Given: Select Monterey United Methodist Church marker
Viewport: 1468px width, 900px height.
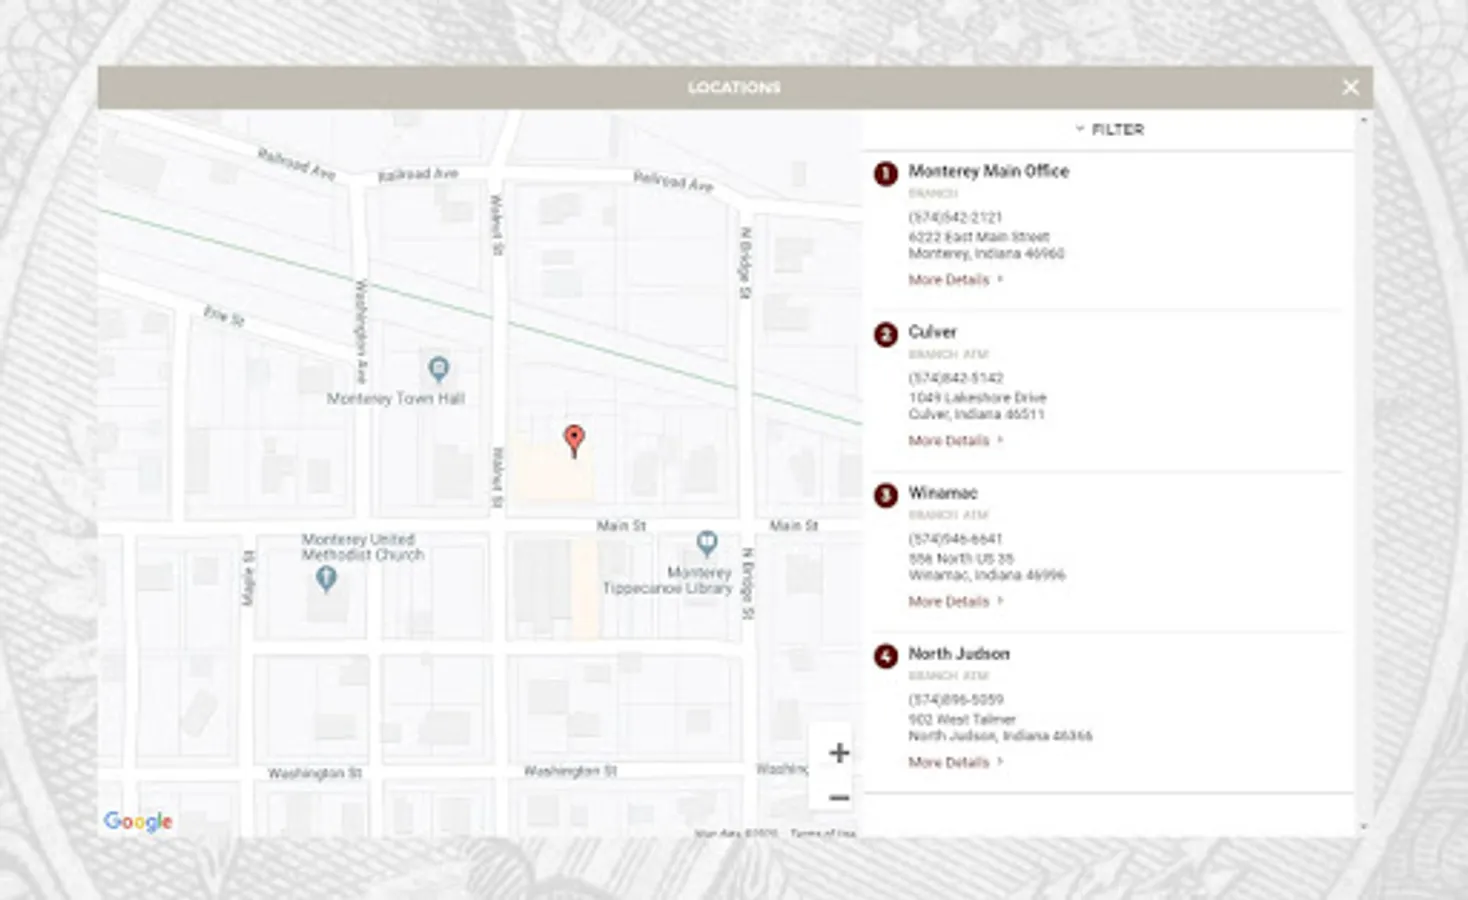Looking at the screenshot, I should click(325, 578).
